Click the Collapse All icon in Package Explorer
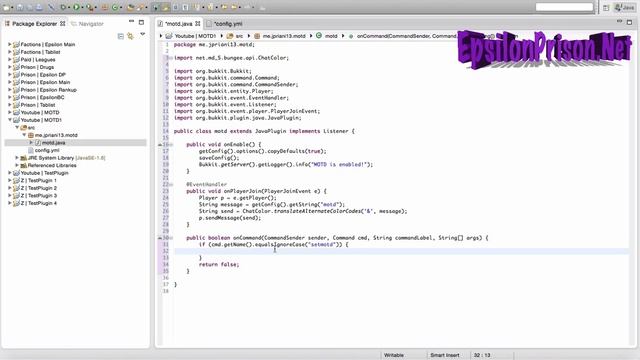640x360 pixels. coord(120,36)
